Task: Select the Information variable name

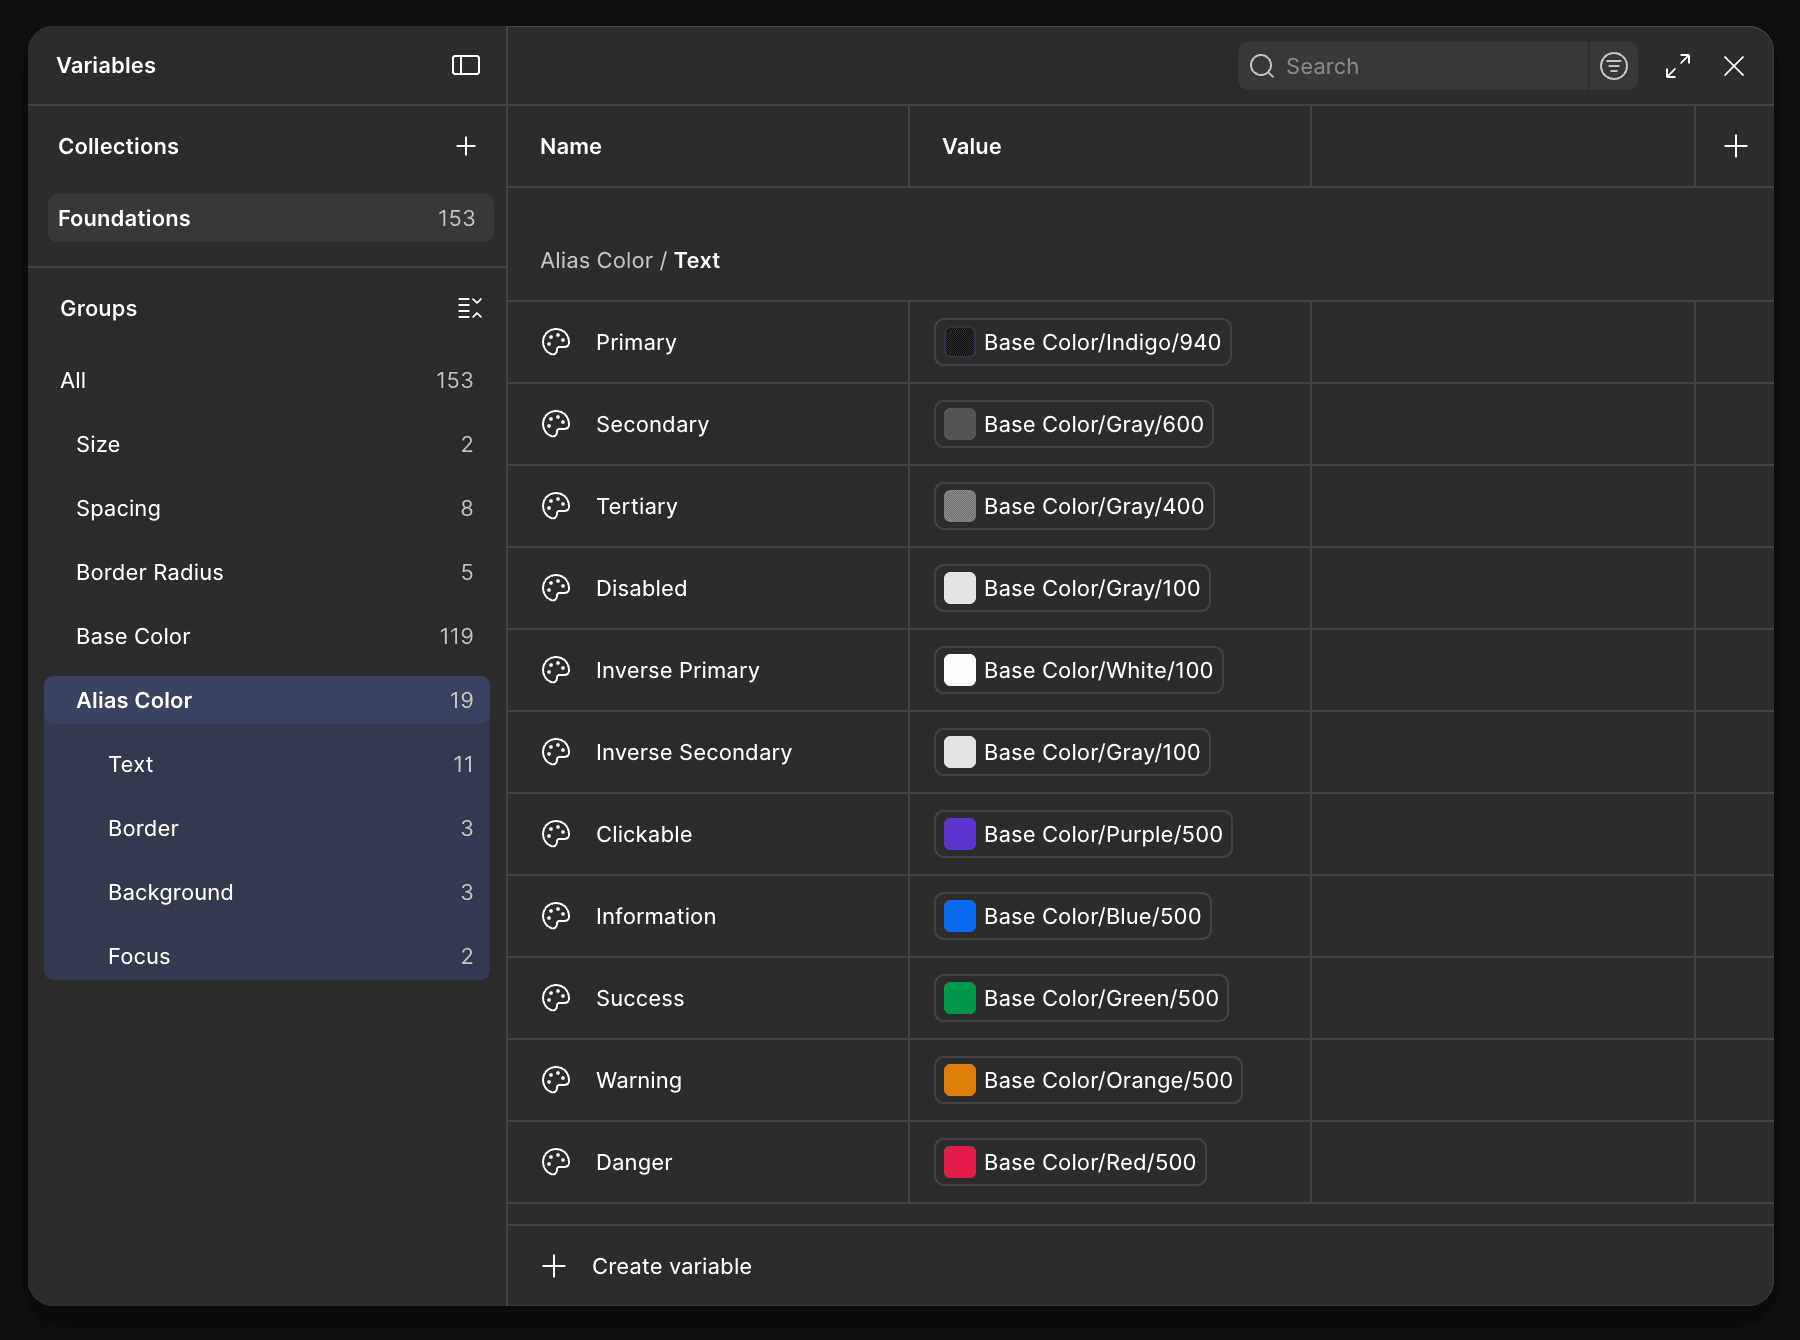Action: pos(656,916)
